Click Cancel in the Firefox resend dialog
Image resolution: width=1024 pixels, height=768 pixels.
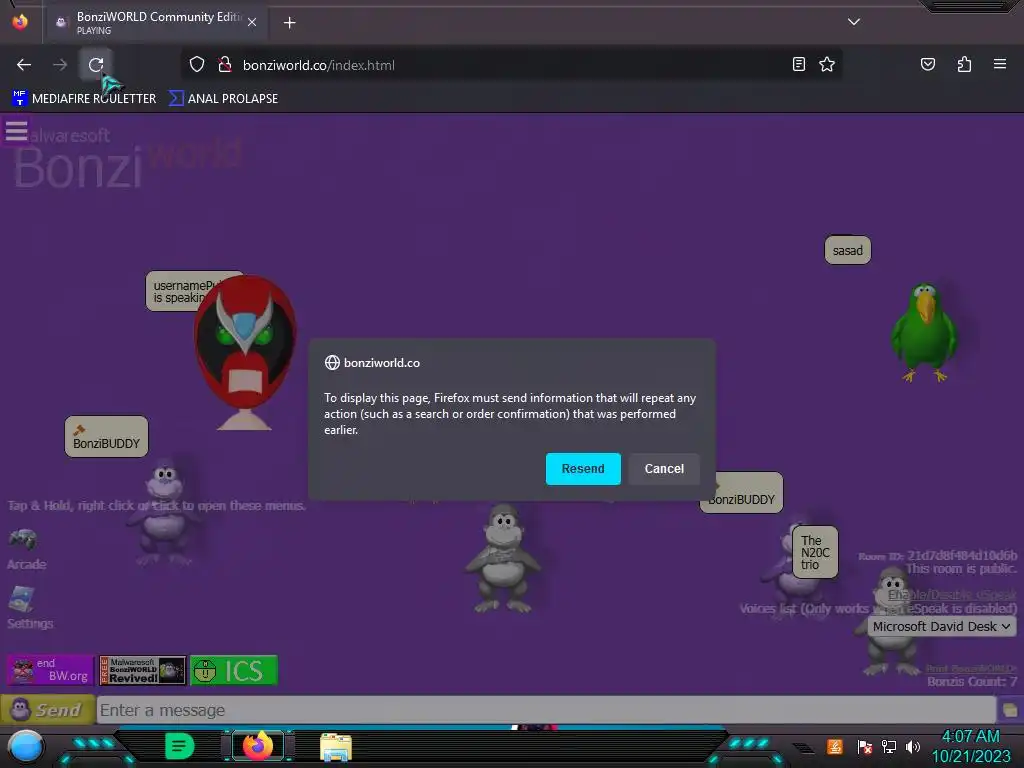click(x=664, y=468)
